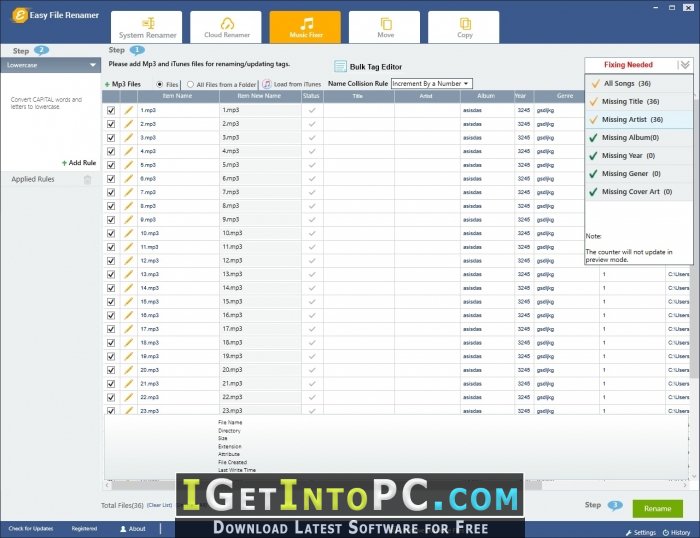Edit 3.mp3 with the pencil icon

(129, 138)
